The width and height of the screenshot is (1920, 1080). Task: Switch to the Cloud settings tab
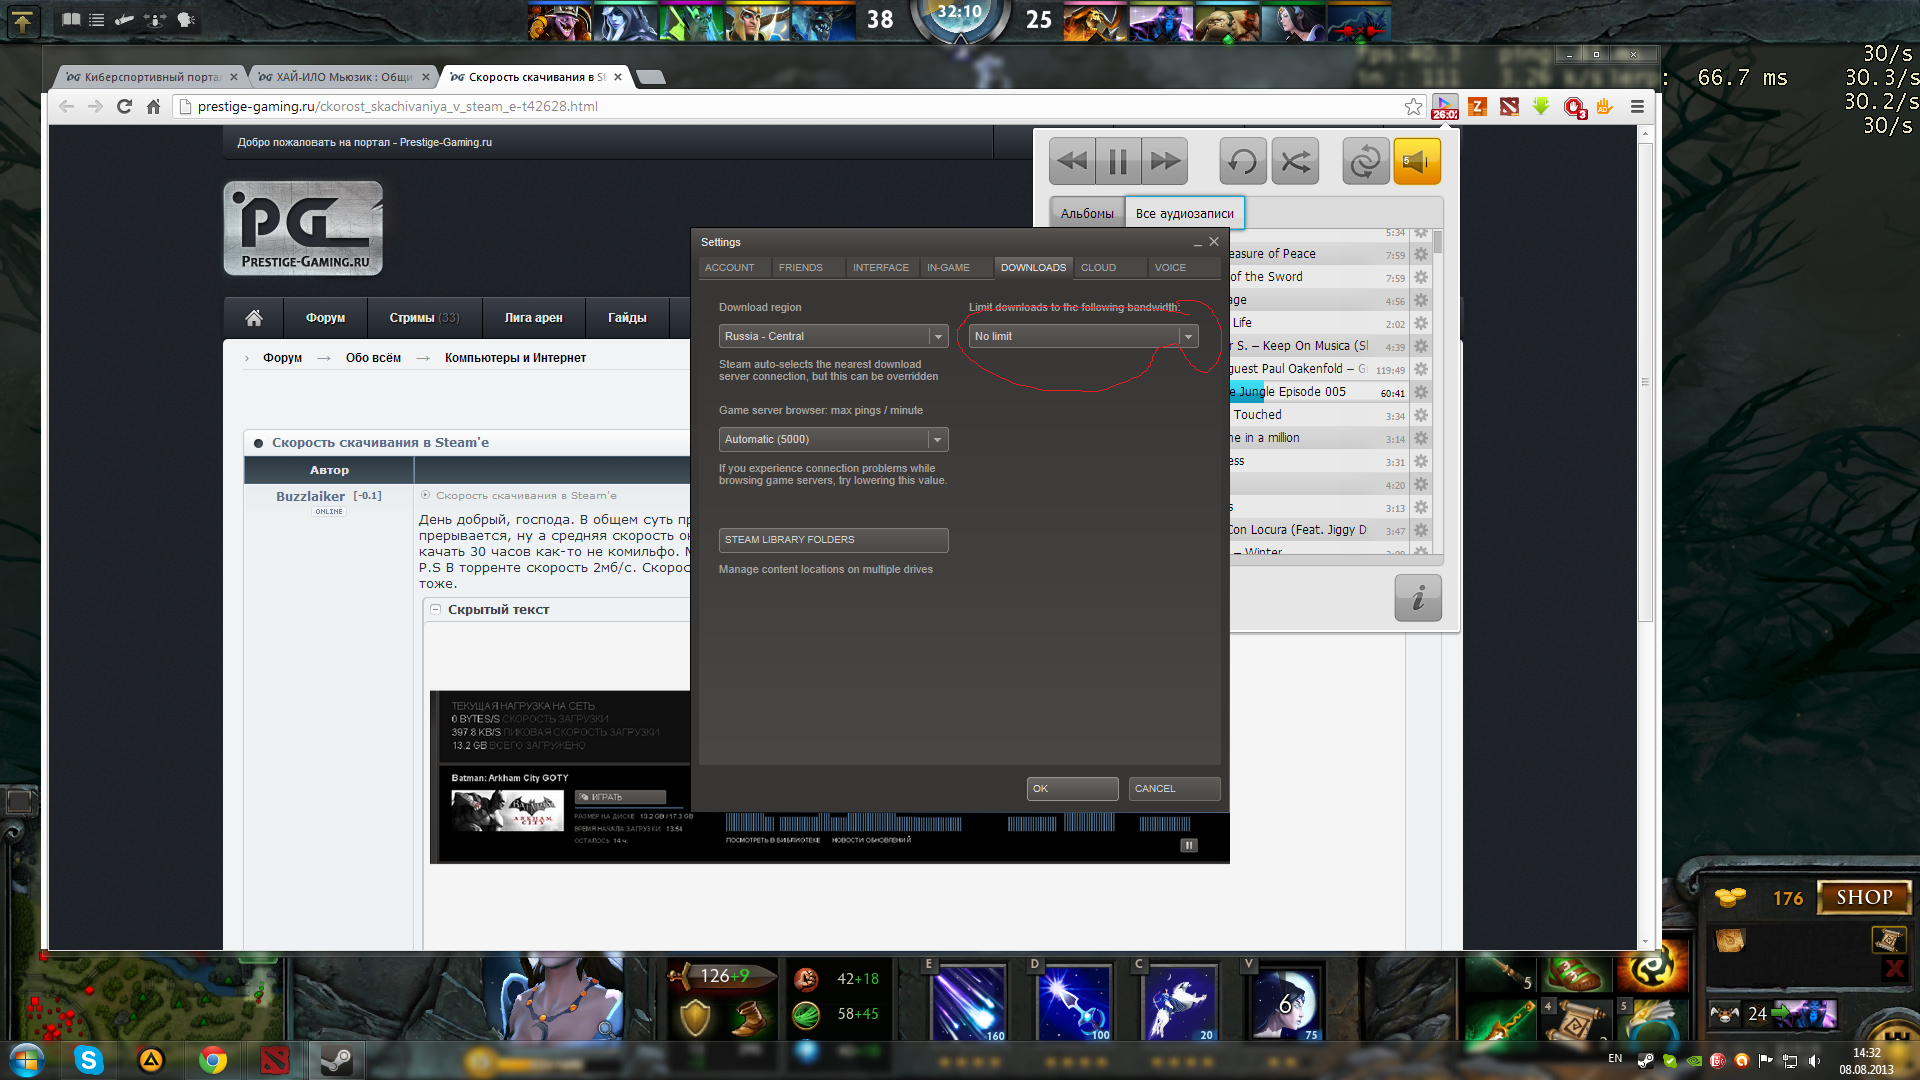tap(1098, 267)
